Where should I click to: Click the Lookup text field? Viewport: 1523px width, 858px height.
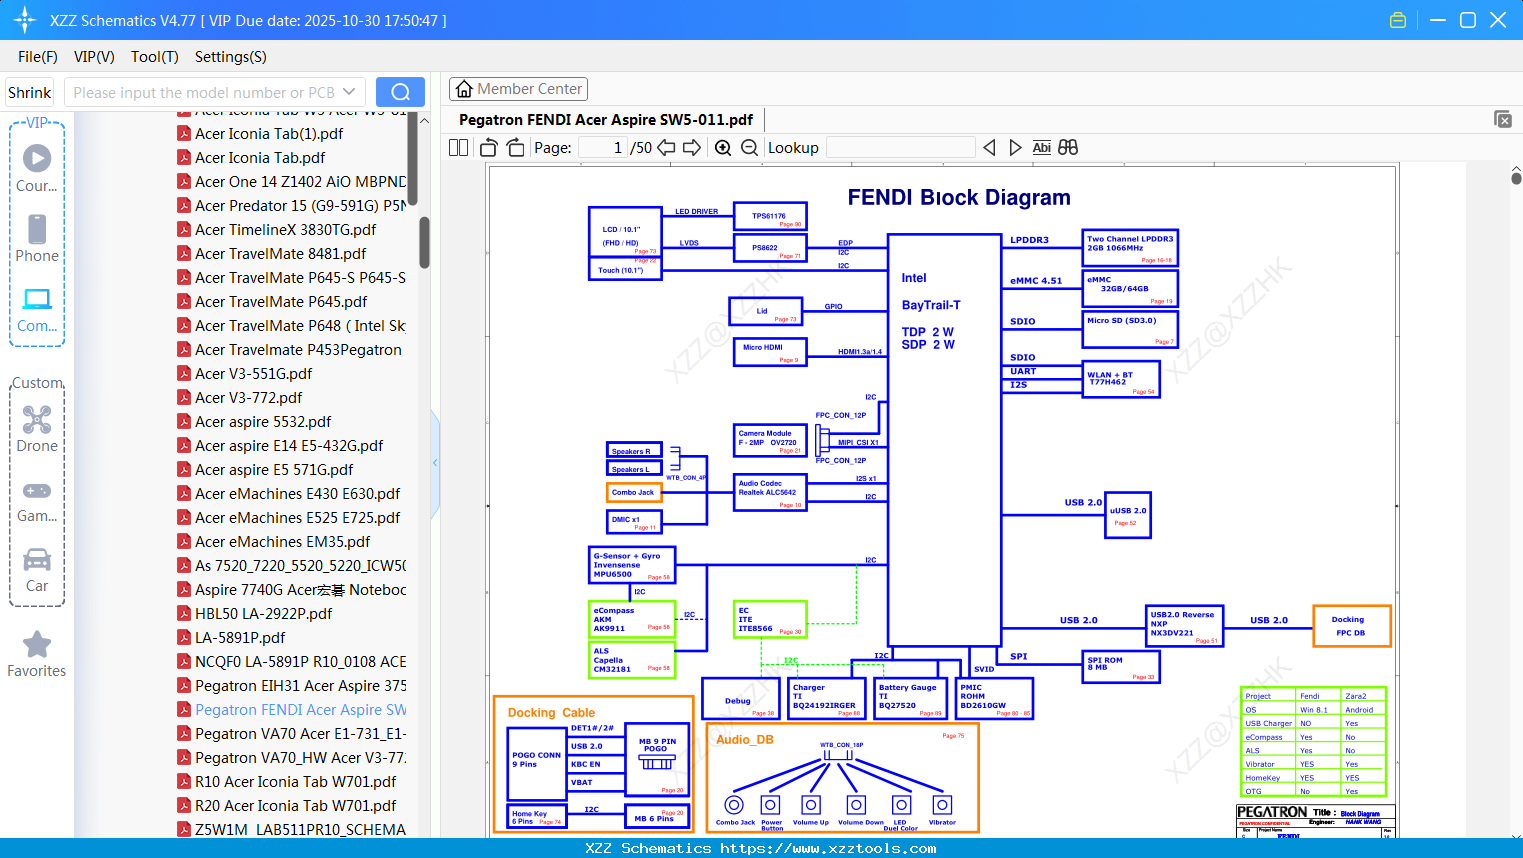pyautogui.click(x=901, y=148)
